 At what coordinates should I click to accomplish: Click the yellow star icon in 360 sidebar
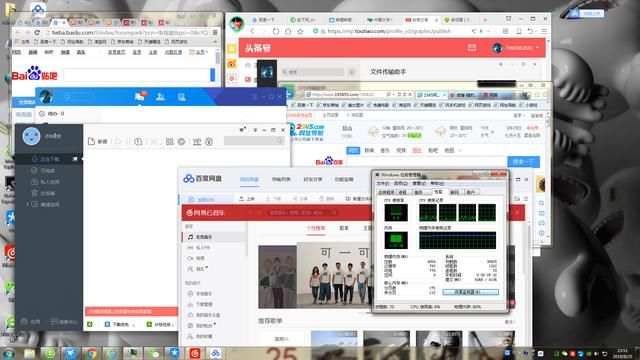232,49
